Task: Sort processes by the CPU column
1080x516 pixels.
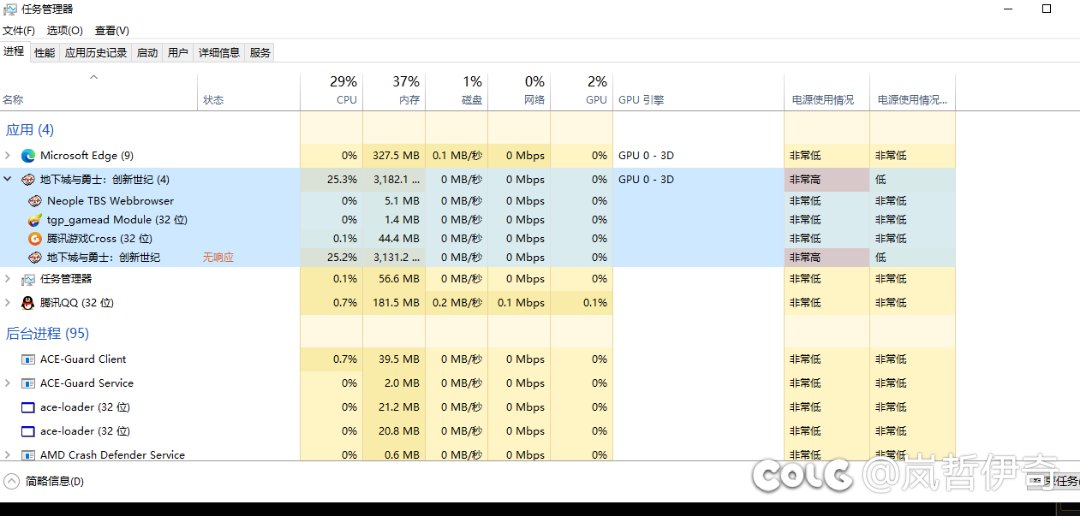Action: [345, 91]
